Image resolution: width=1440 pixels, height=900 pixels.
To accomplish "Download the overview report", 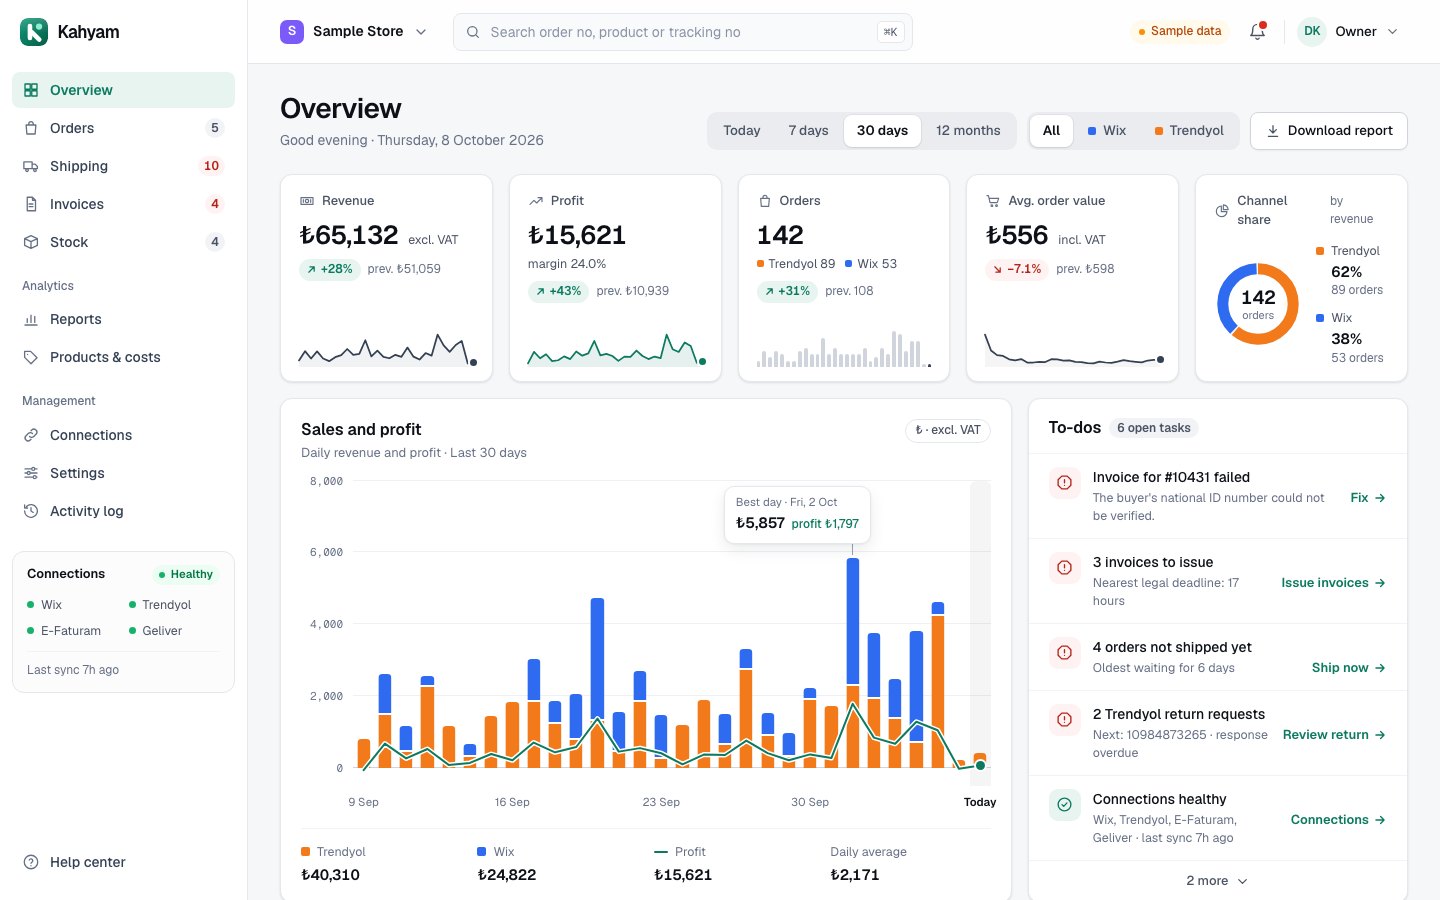I will [x=1329, y=131].
